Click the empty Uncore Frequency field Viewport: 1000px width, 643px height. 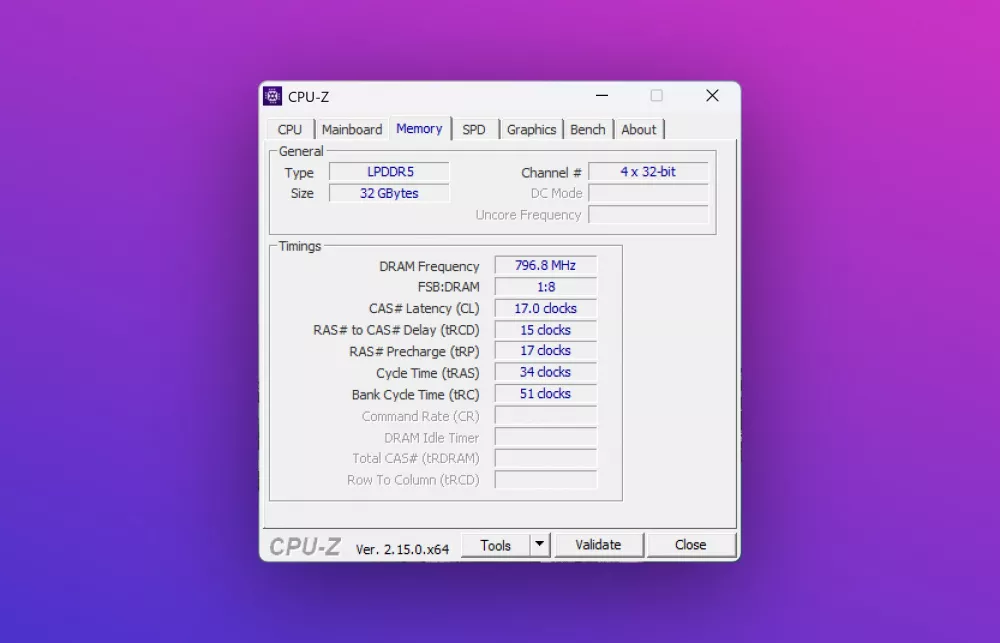648,215
